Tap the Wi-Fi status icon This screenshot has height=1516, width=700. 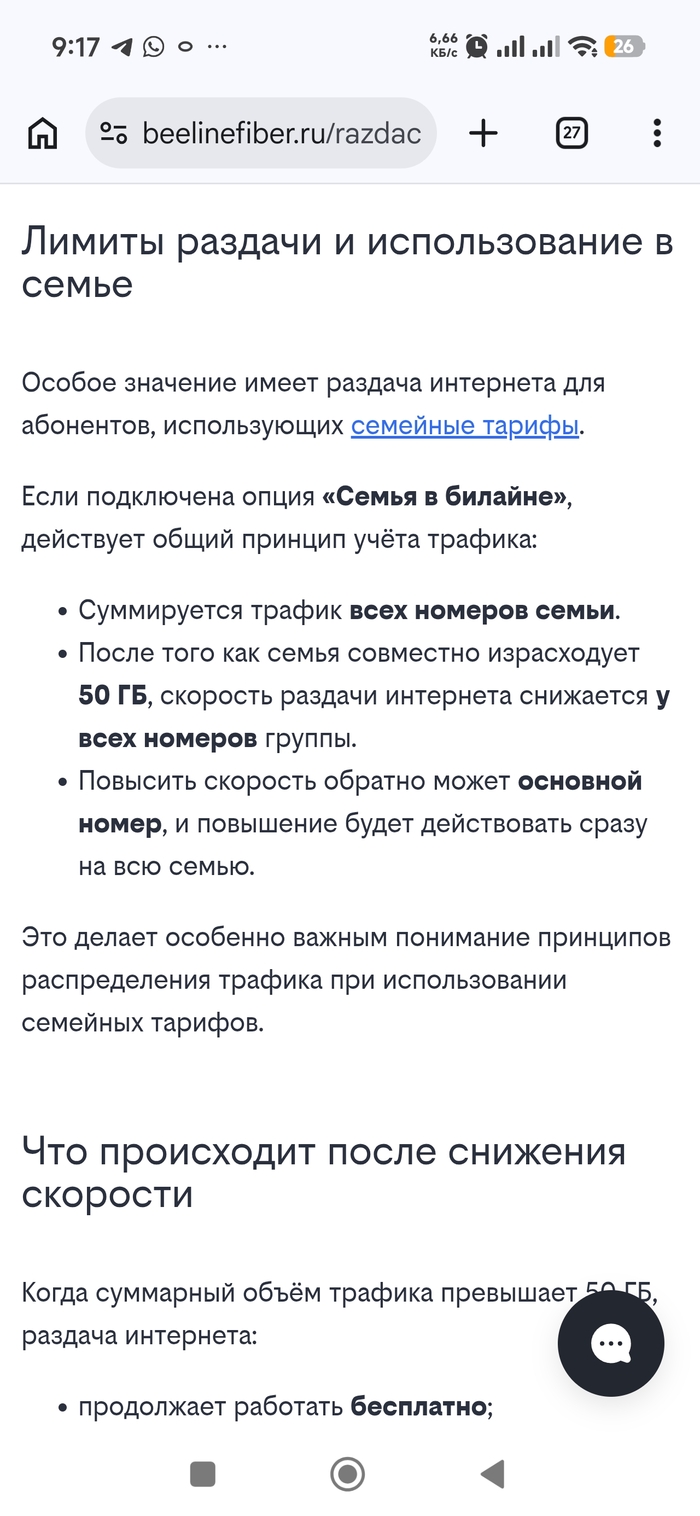[582, 46]
